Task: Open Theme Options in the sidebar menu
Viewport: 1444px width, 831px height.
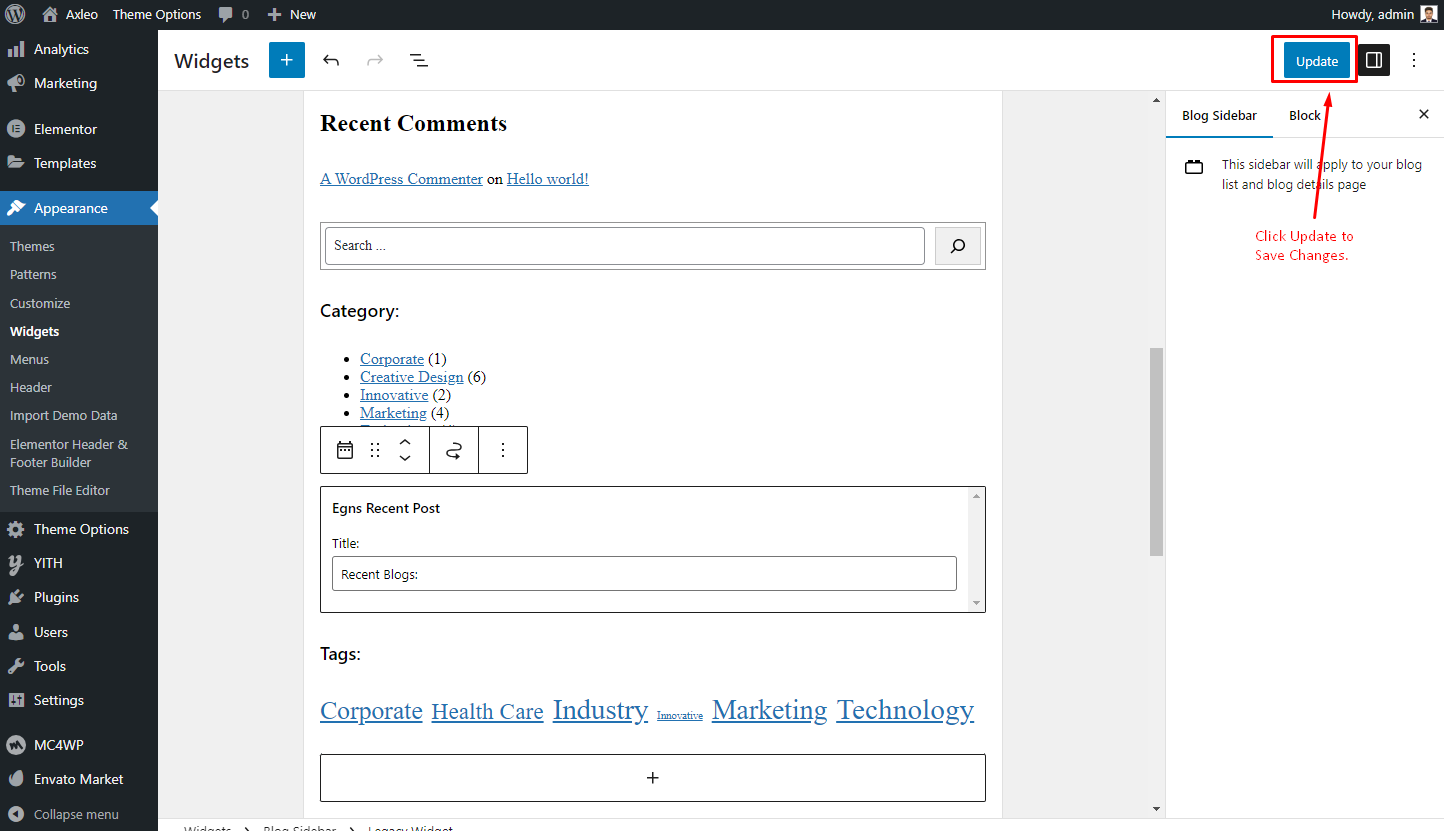Action: (79, 529)
